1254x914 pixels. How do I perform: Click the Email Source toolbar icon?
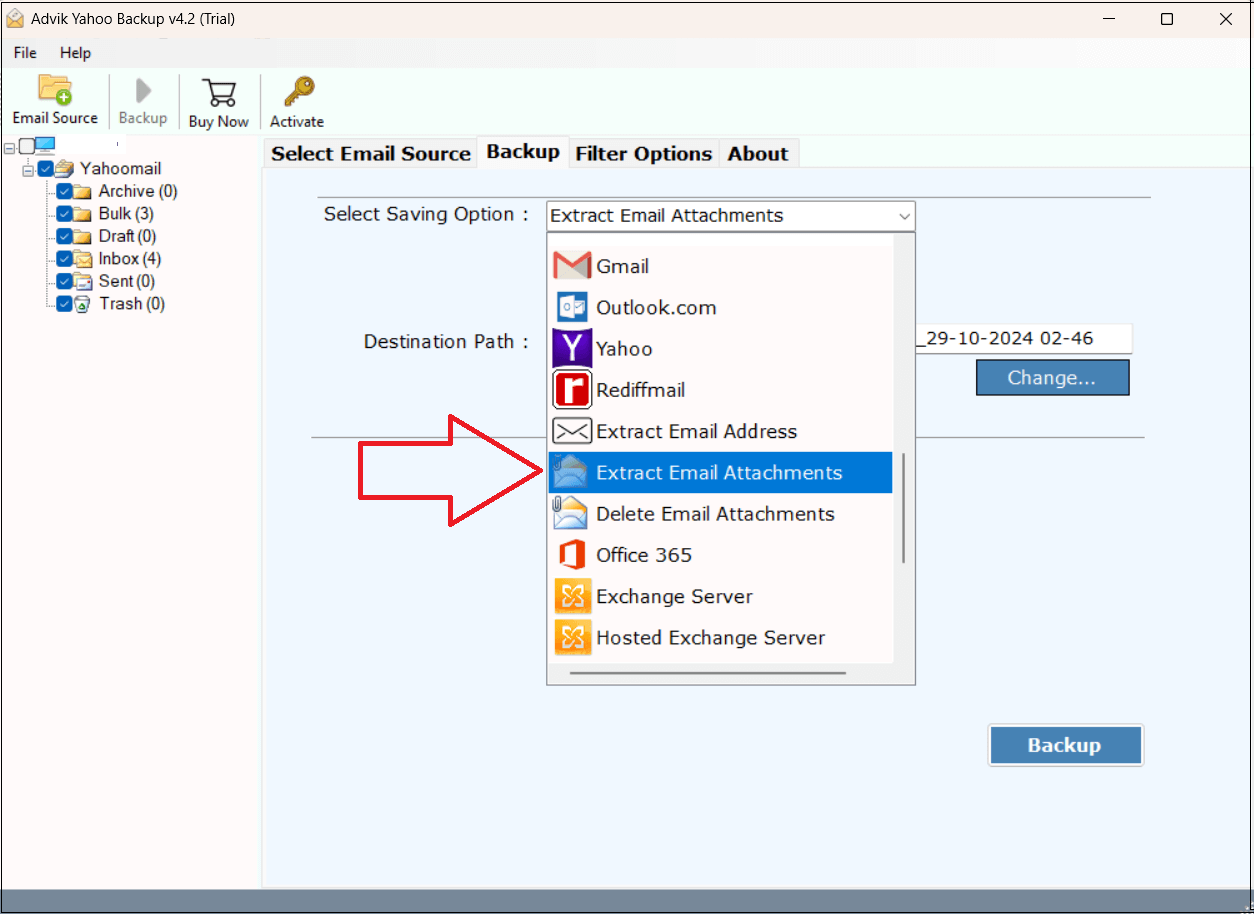tap(55, 89)
